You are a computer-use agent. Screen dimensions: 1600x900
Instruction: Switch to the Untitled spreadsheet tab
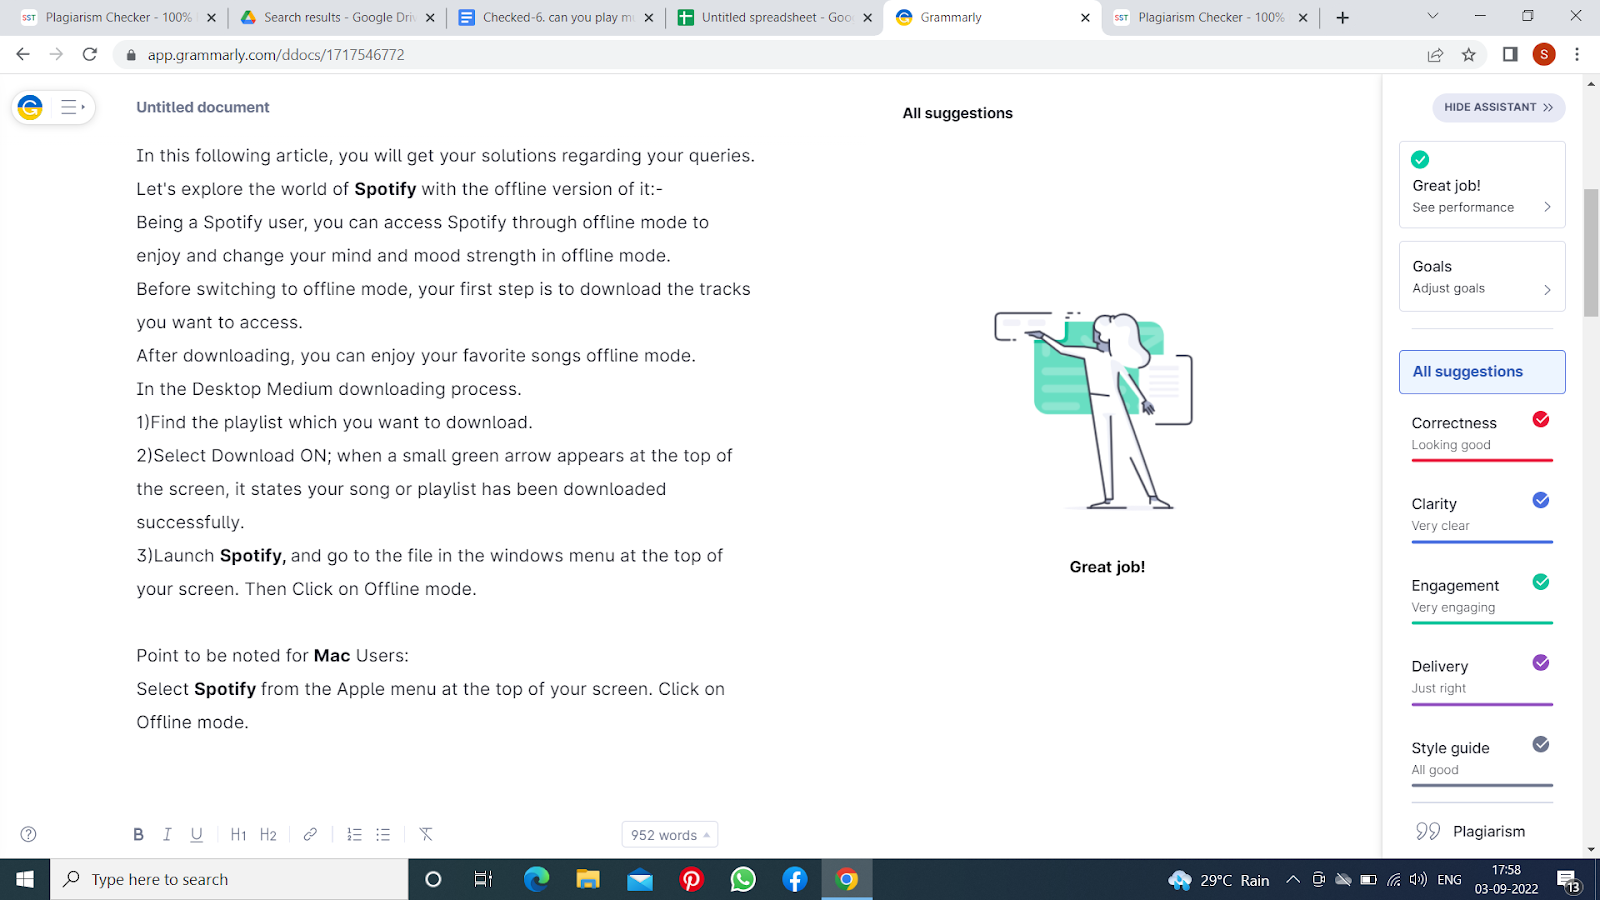click(x=775, y=17)
